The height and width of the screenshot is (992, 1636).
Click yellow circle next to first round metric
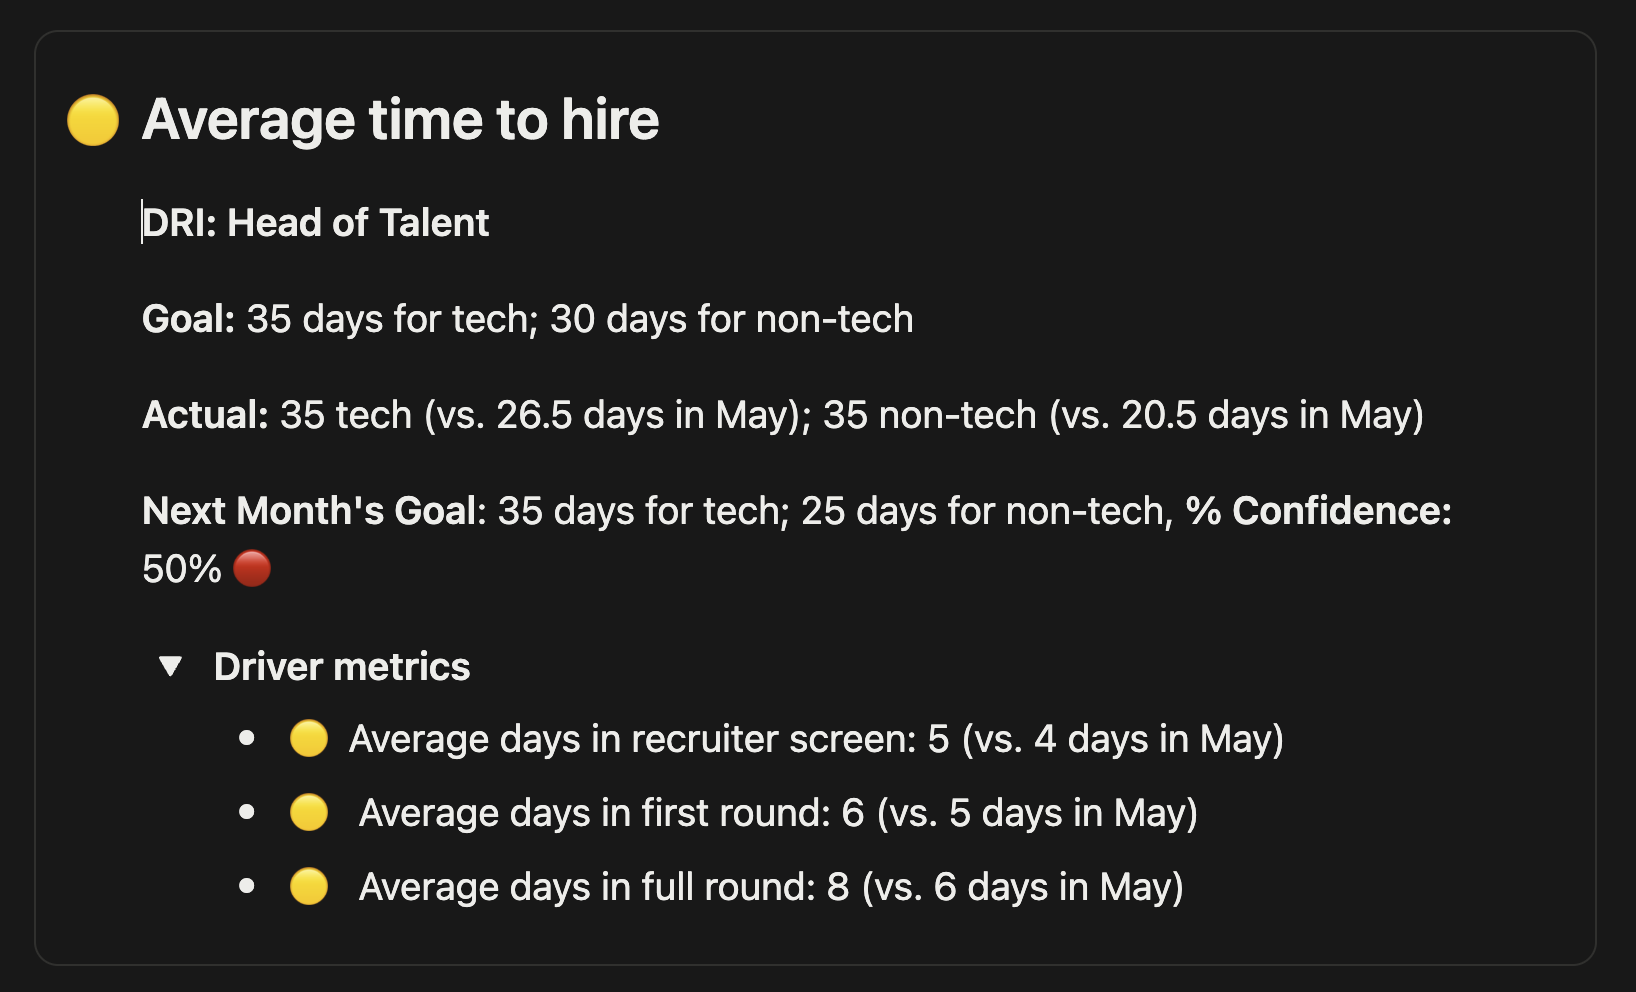click(309, 813)
